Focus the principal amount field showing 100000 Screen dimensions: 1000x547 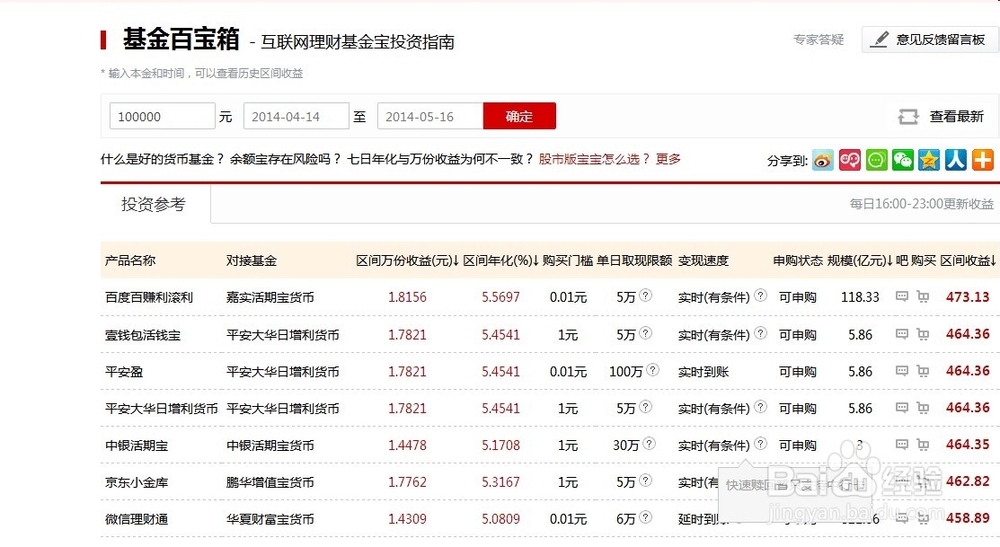pos(162,116)
